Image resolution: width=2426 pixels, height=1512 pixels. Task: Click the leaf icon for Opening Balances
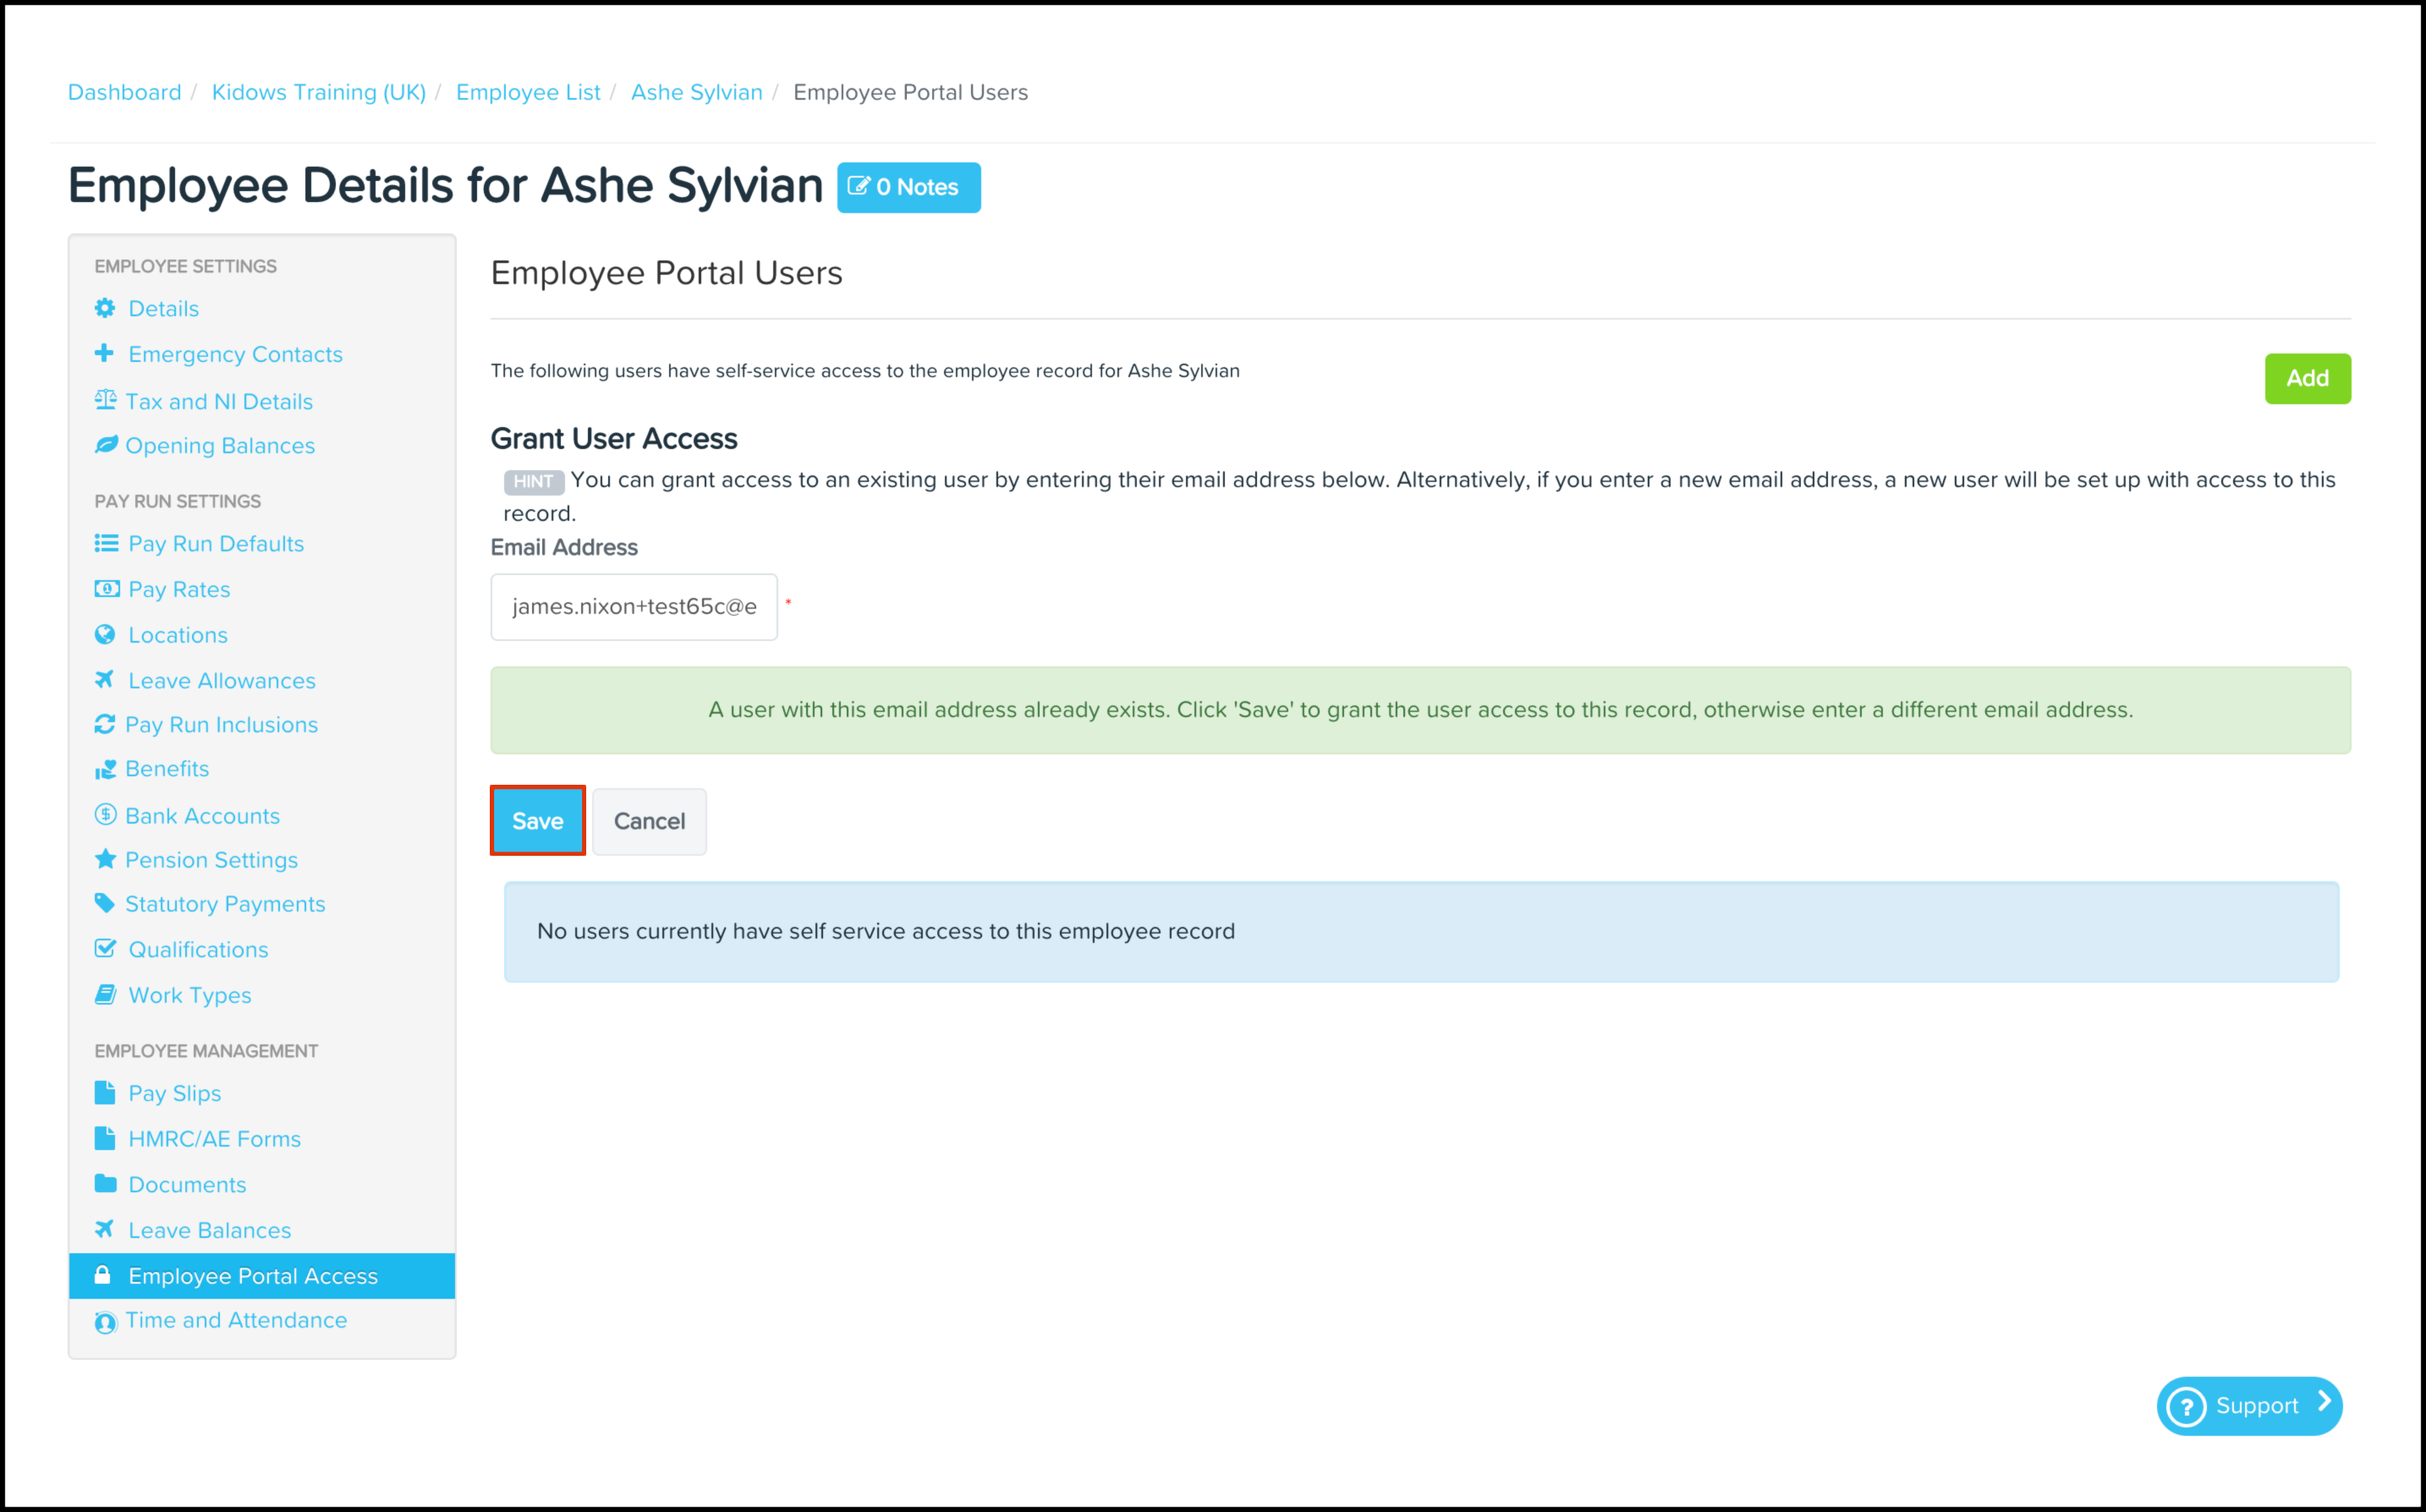point(106,445)
